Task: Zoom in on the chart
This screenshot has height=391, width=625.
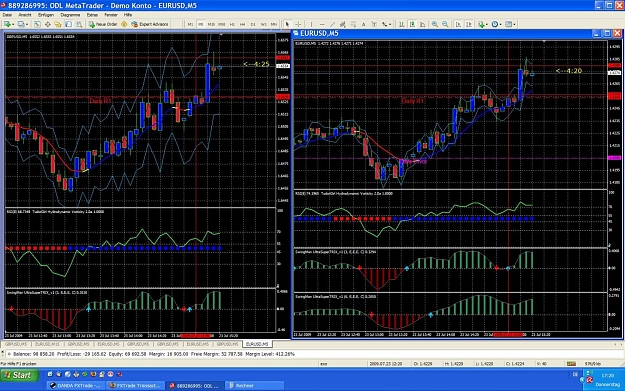Action: pyautogui.click(x=435, y=24)
